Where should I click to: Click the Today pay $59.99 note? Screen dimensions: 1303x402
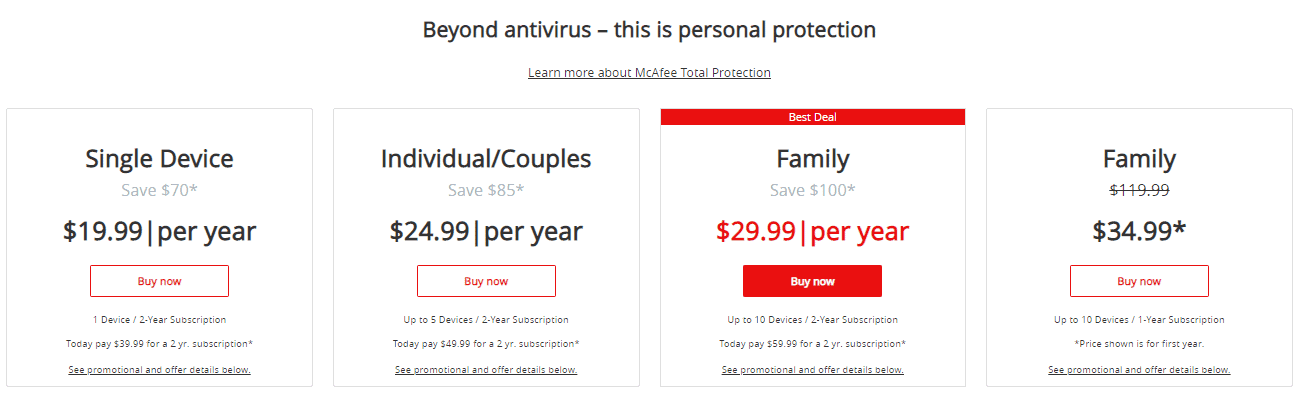tap(812, 344)
